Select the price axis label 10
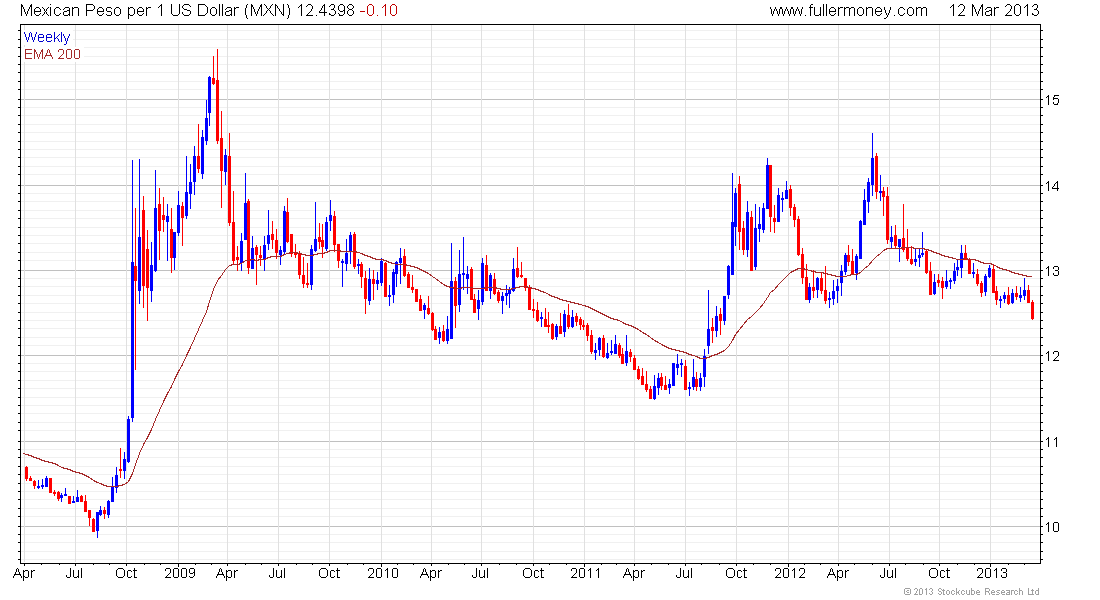The height and width of the screenshot is (600, 1100). pyautogui.click(x=1052, y=528)
